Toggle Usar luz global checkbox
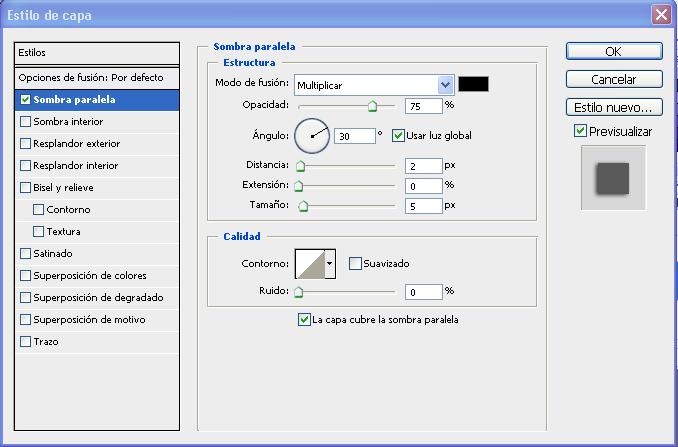678x447 pixels. 399,135
